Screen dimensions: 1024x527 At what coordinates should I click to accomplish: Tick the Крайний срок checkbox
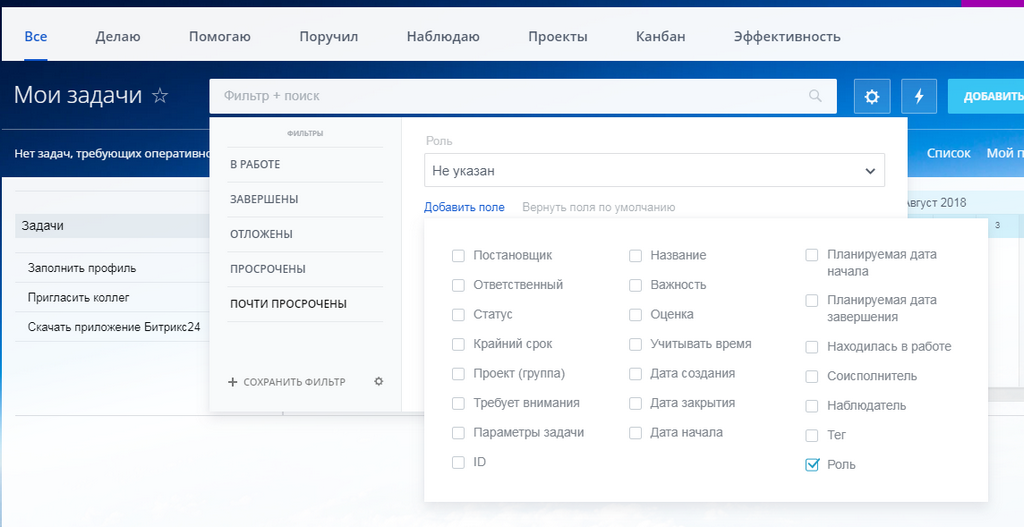tap(458, 344)
